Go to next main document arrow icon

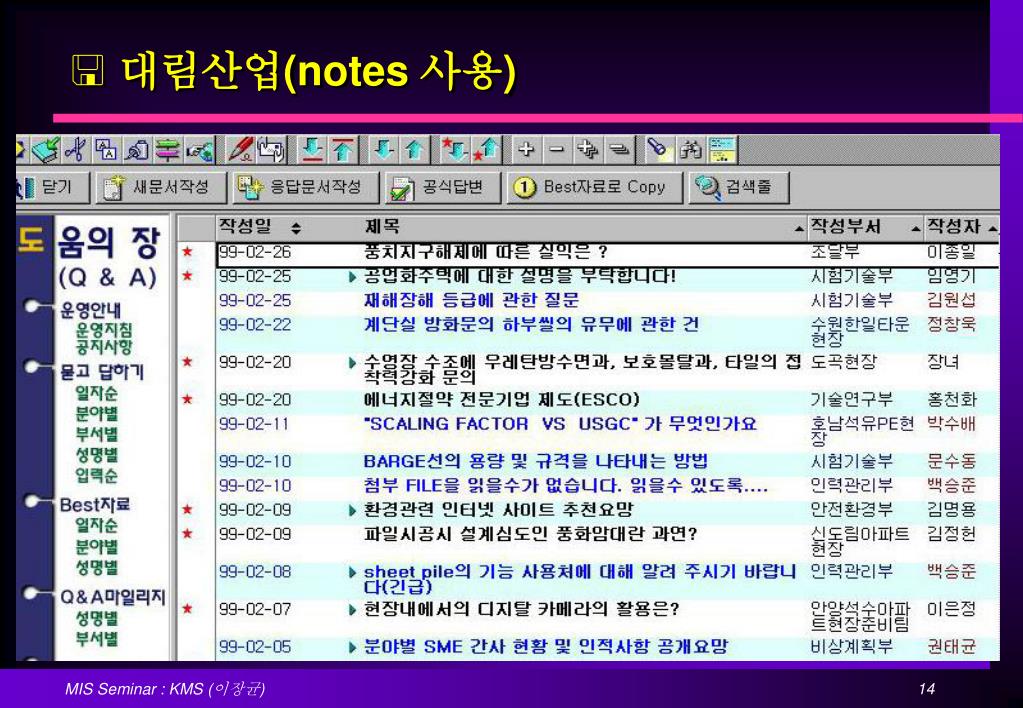pyautogui.click(x=313, y=150)
